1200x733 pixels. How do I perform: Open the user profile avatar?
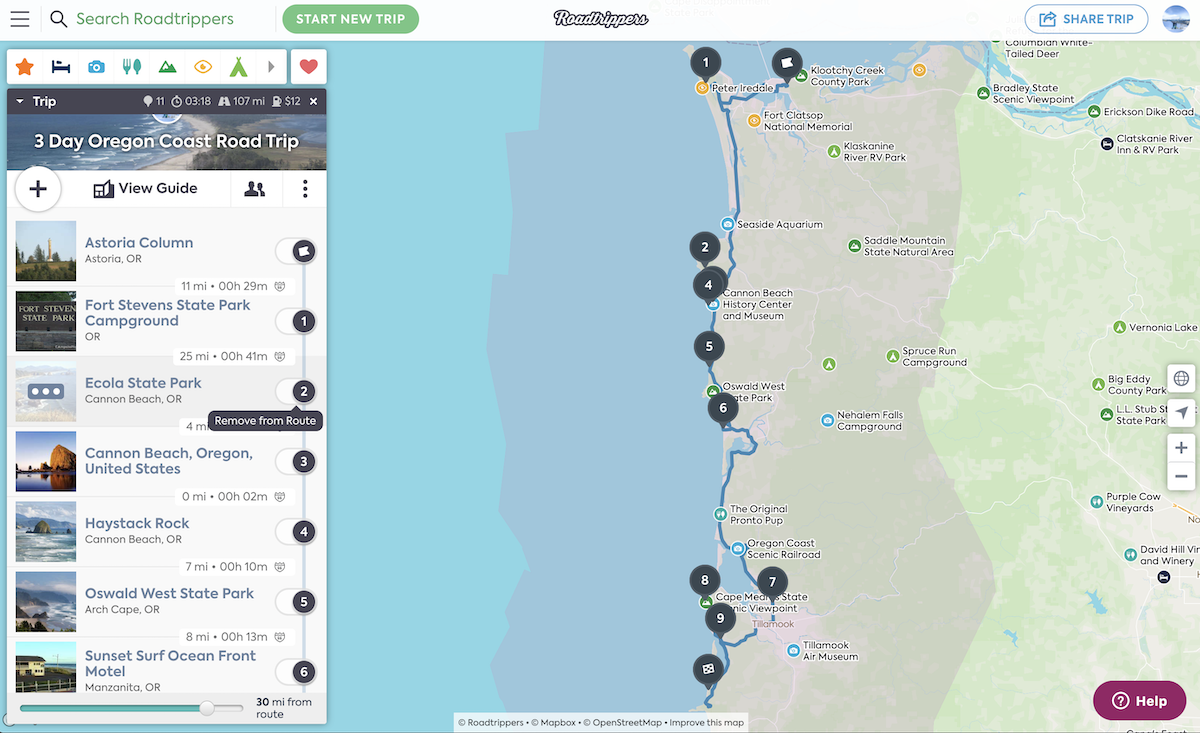(1176, 19)
